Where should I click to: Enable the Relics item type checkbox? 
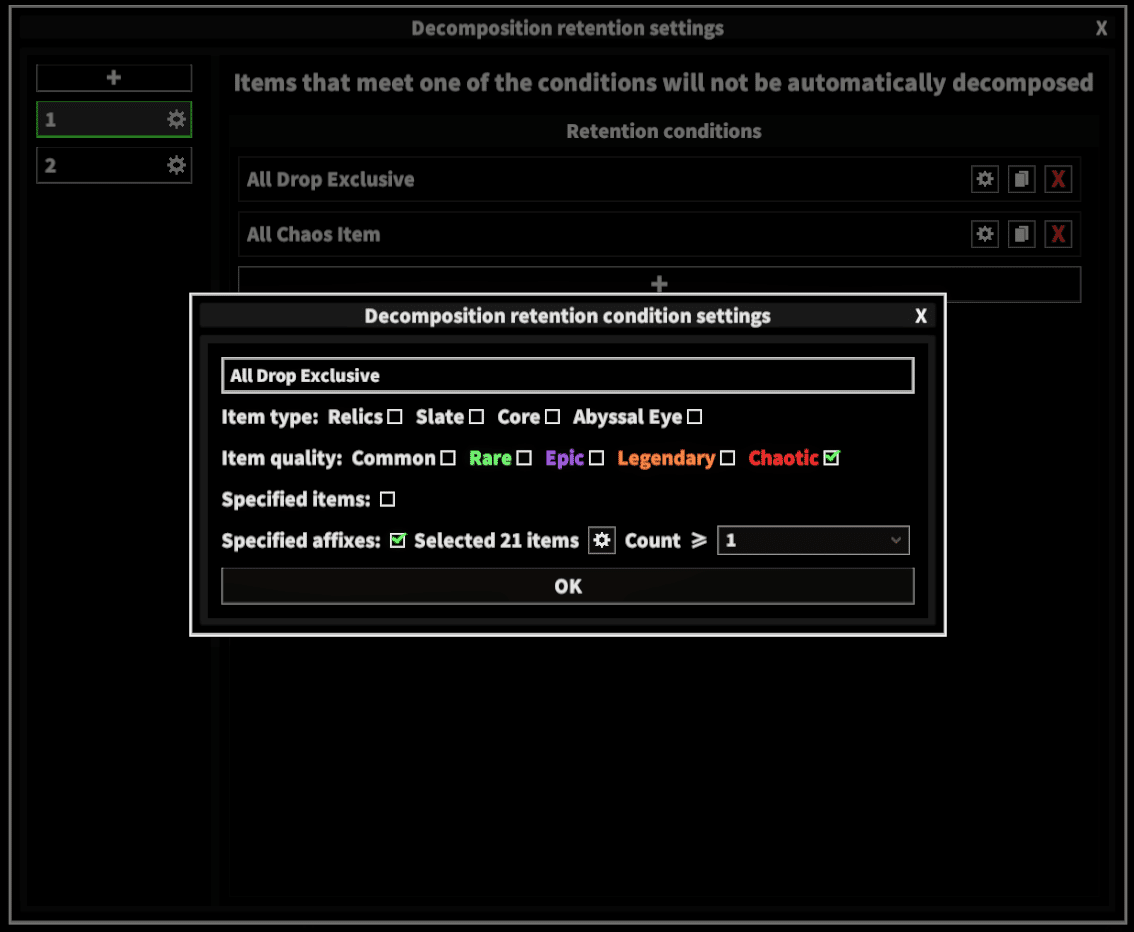click(x=395, y=417)
